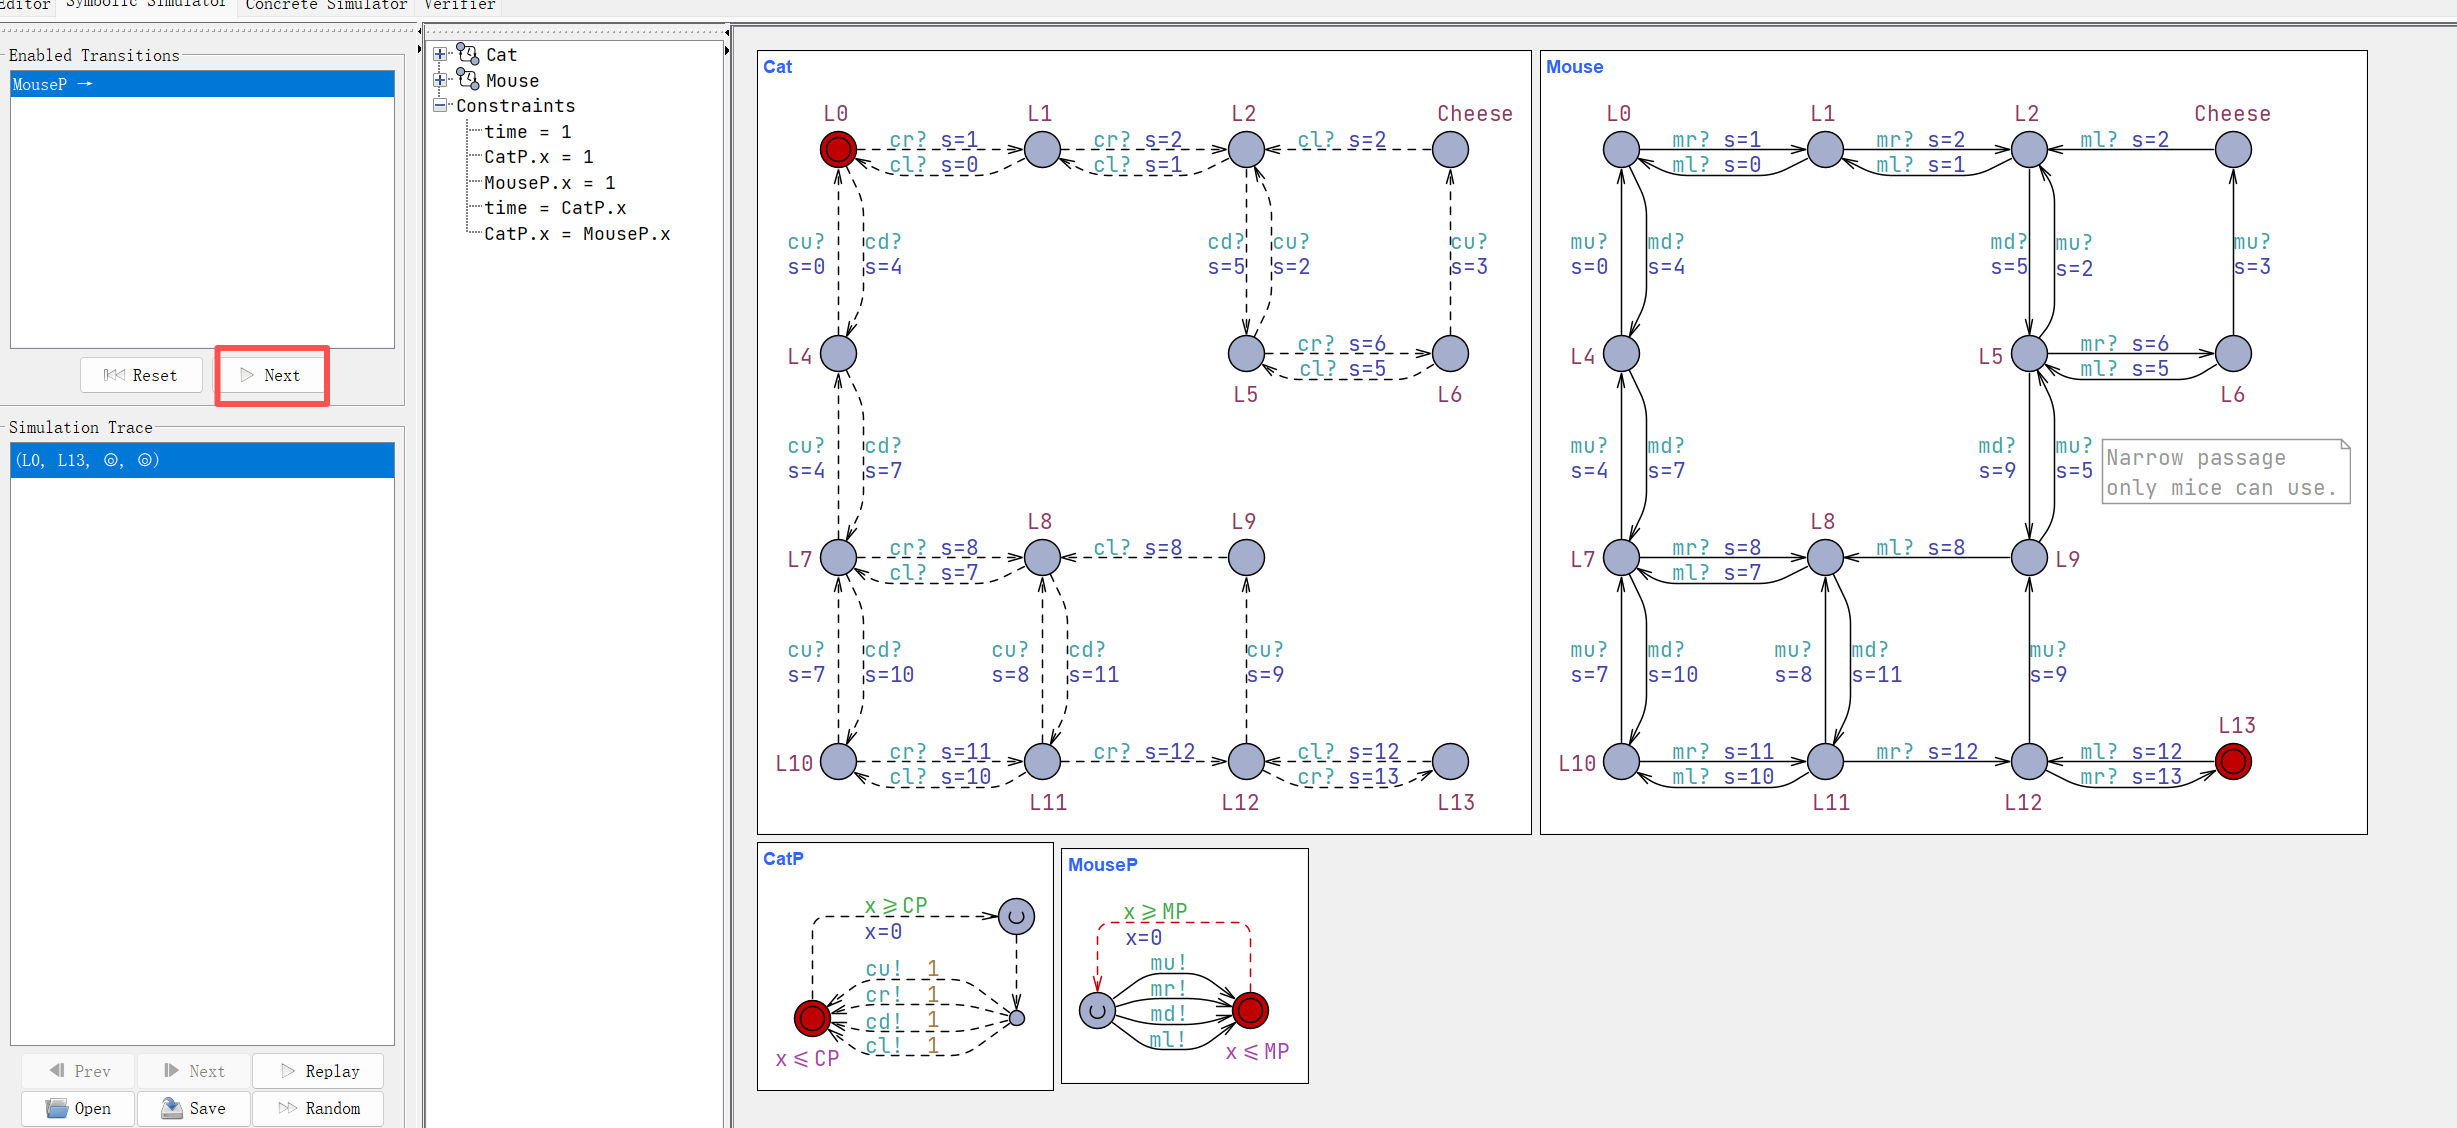
Task: Click the Random simulation button
Action: pyautogui.click(x=318, y=1108)
